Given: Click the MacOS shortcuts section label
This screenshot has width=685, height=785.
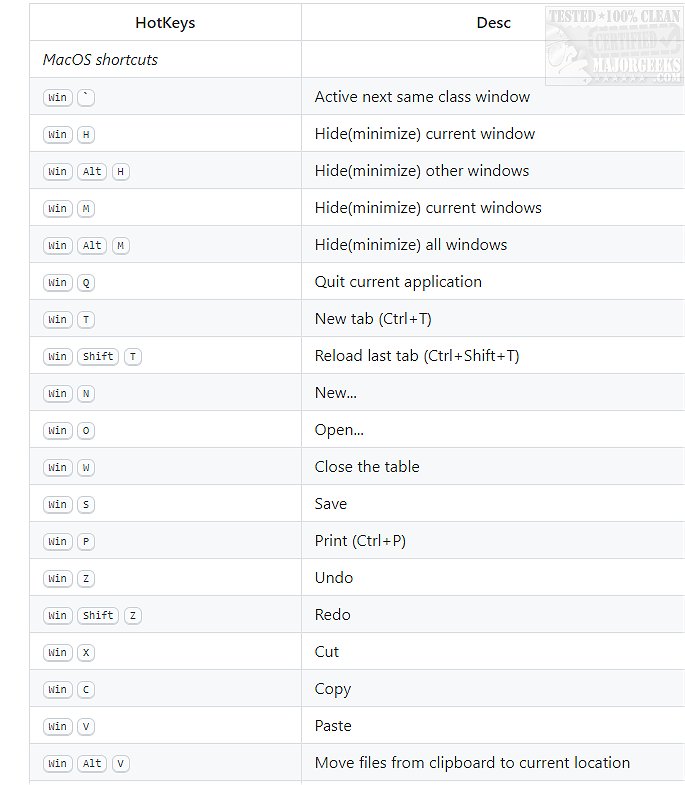Looking at the screenshot, I should (100, 60).
